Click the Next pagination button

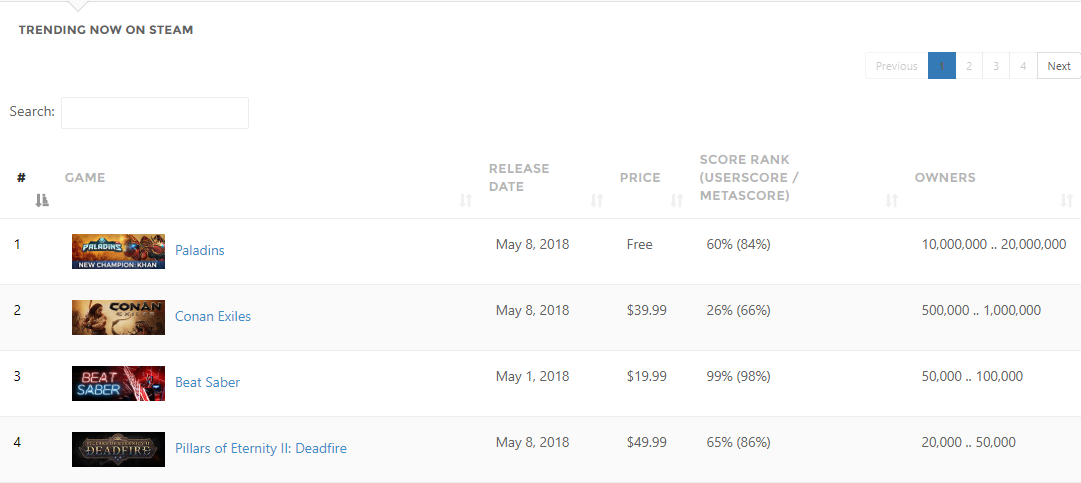(1059, 66)
